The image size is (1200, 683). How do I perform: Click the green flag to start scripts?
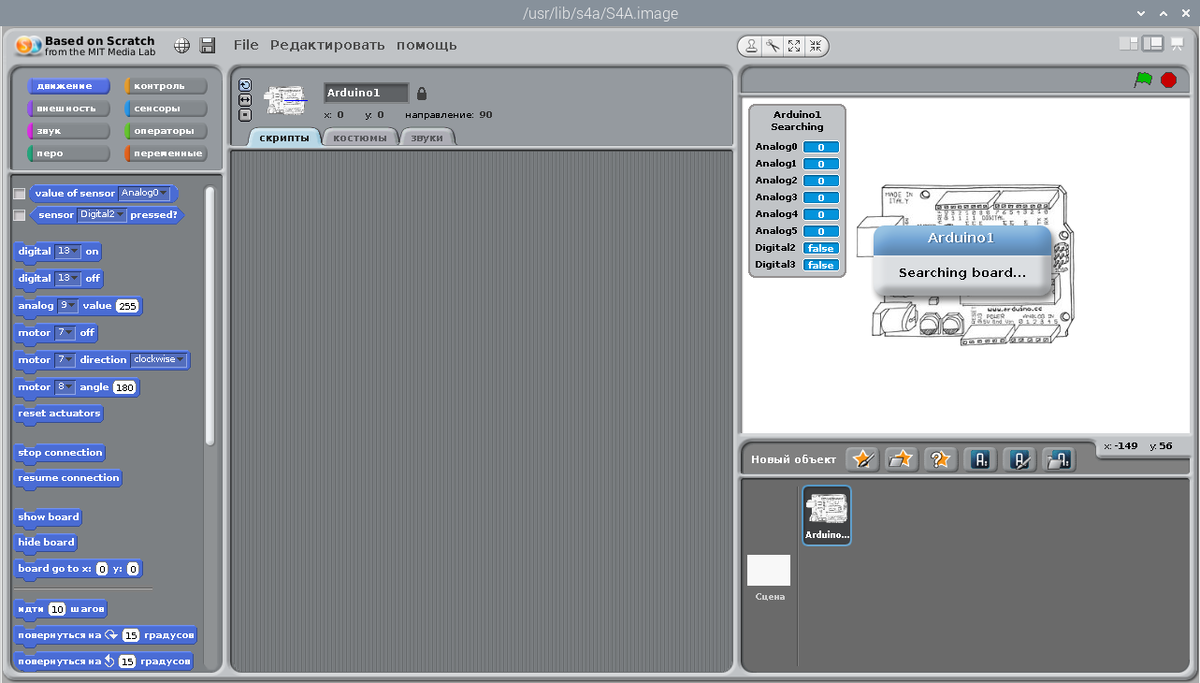coord(1143,79)
